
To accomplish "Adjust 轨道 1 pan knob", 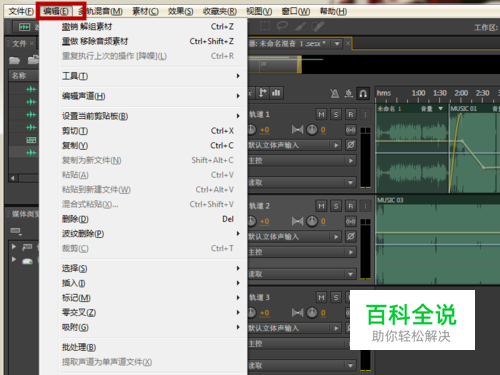I will click(x=312, y=129).
